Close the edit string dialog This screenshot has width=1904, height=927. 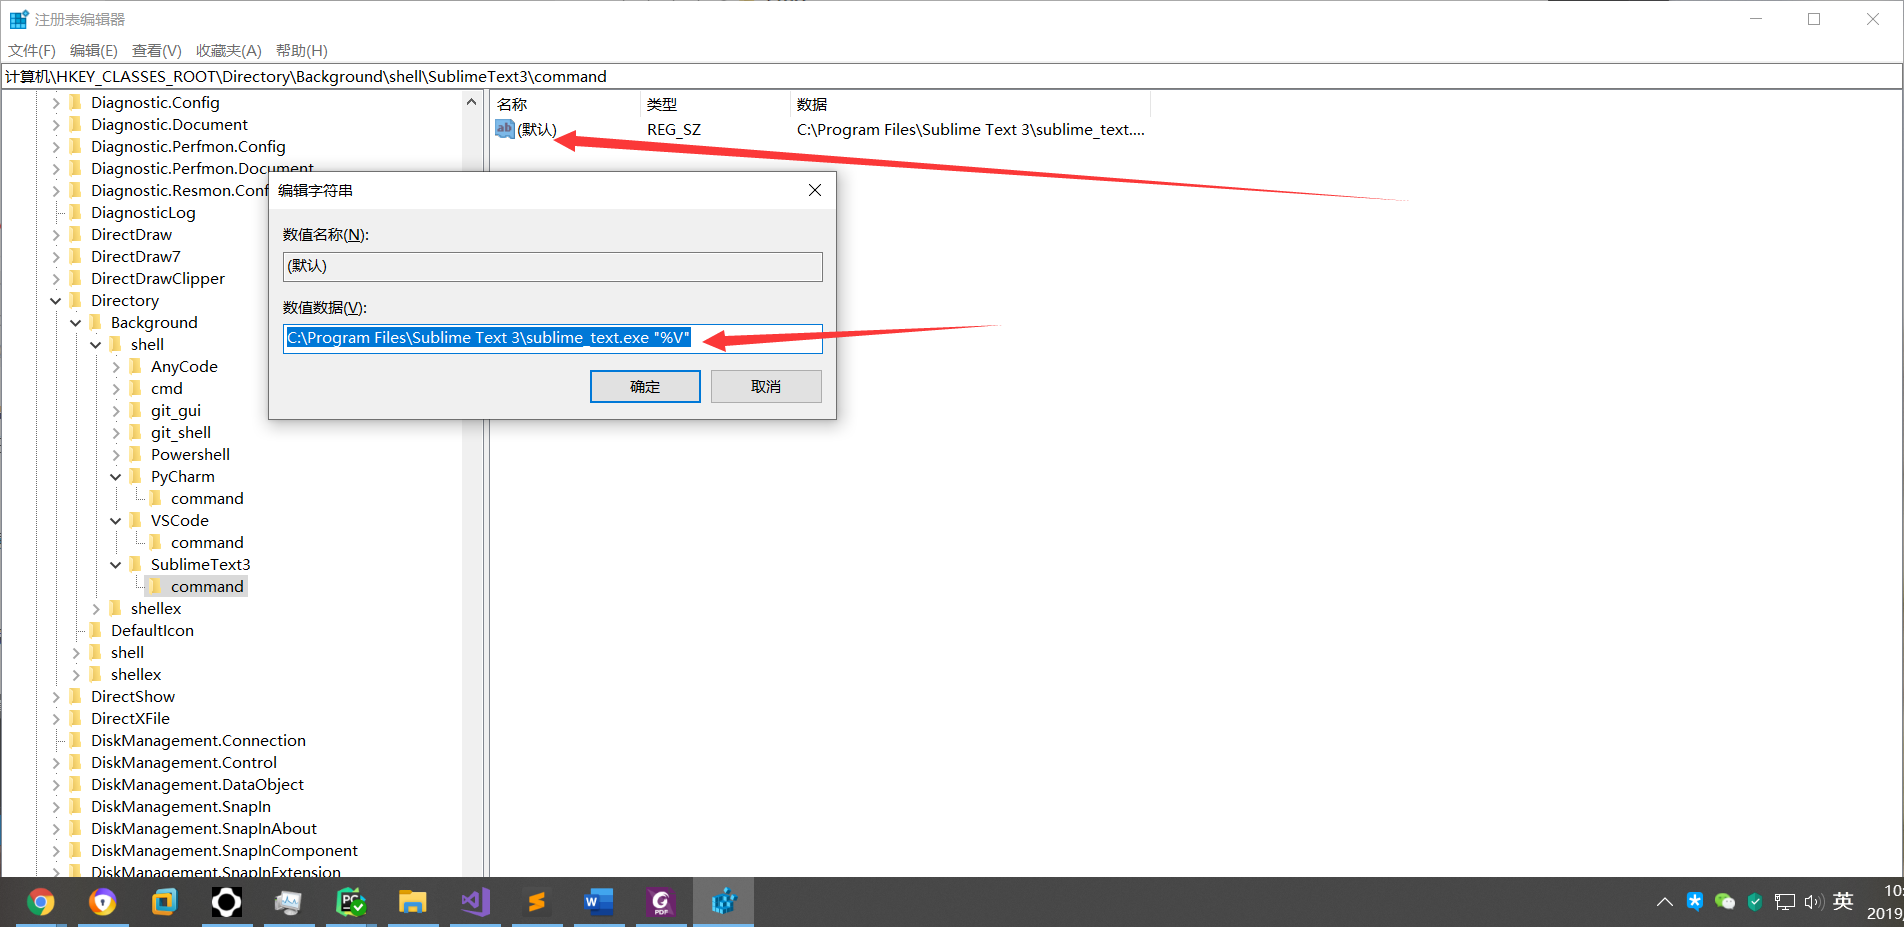pyautogui.click(x=815, y=190)
